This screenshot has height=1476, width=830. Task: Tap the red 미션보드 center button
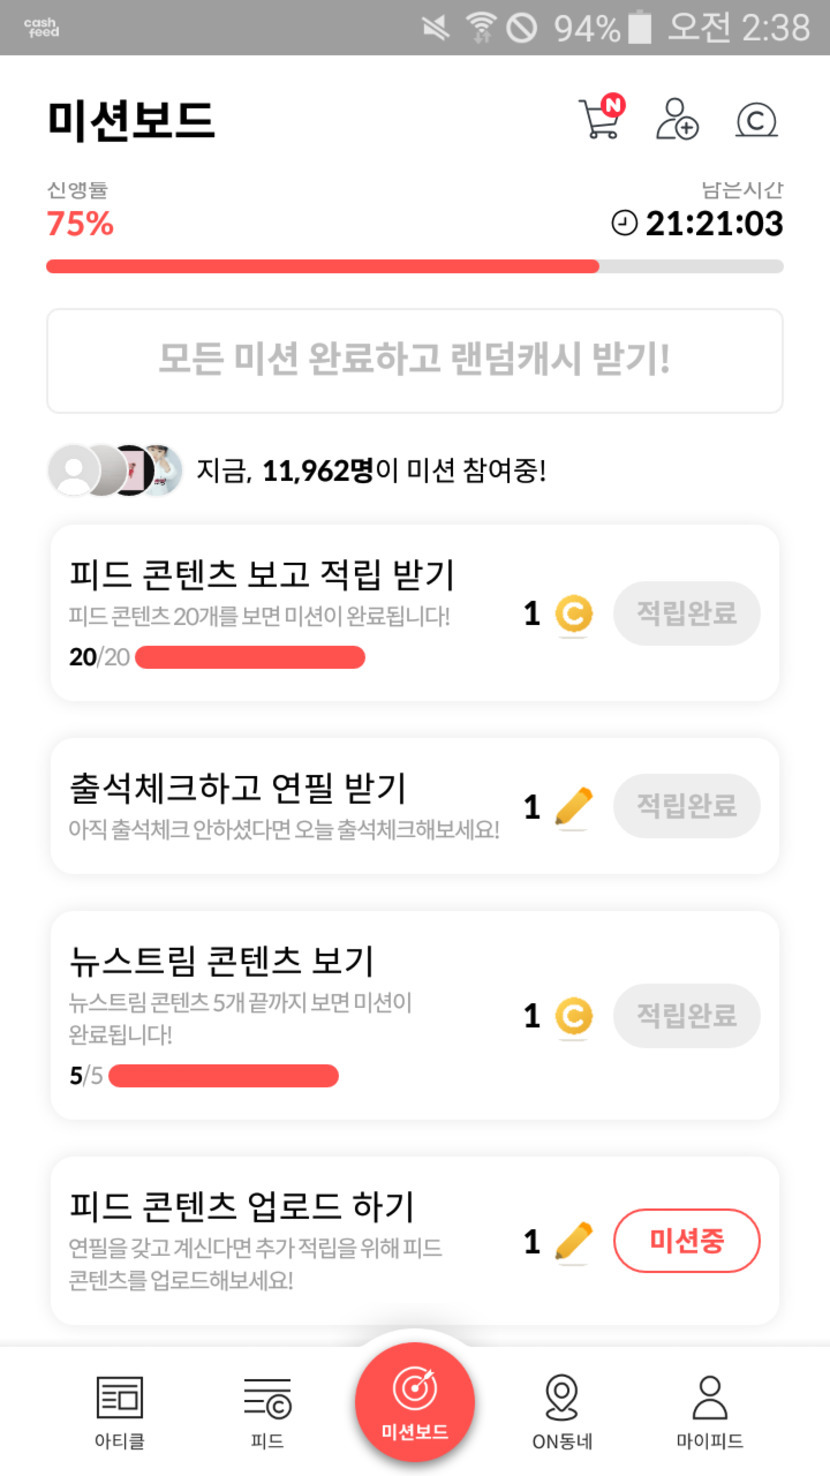point(415,1402)
